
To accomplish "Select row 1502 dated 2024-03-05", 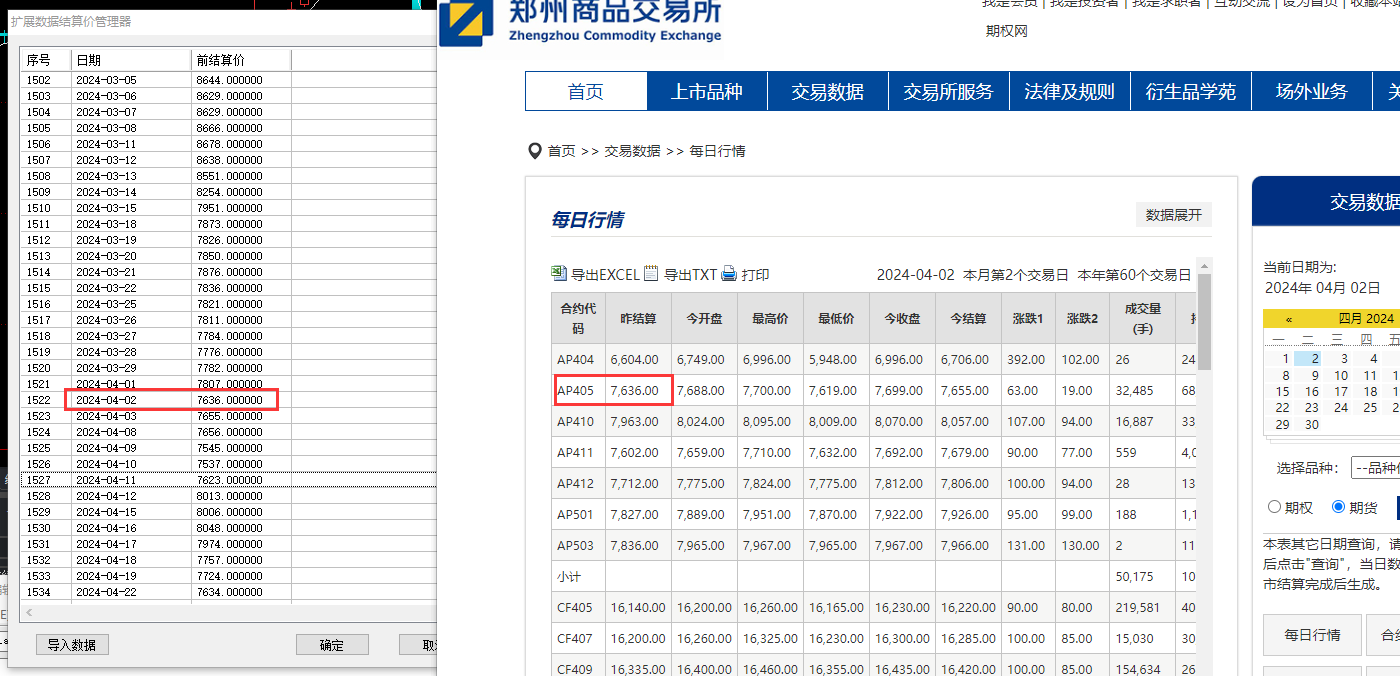I will pos(230,80).
